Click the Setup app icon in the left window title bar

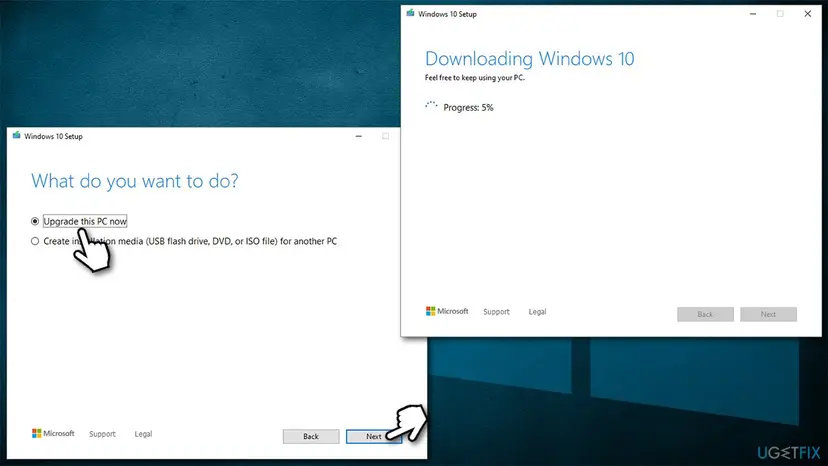(16, 136)
